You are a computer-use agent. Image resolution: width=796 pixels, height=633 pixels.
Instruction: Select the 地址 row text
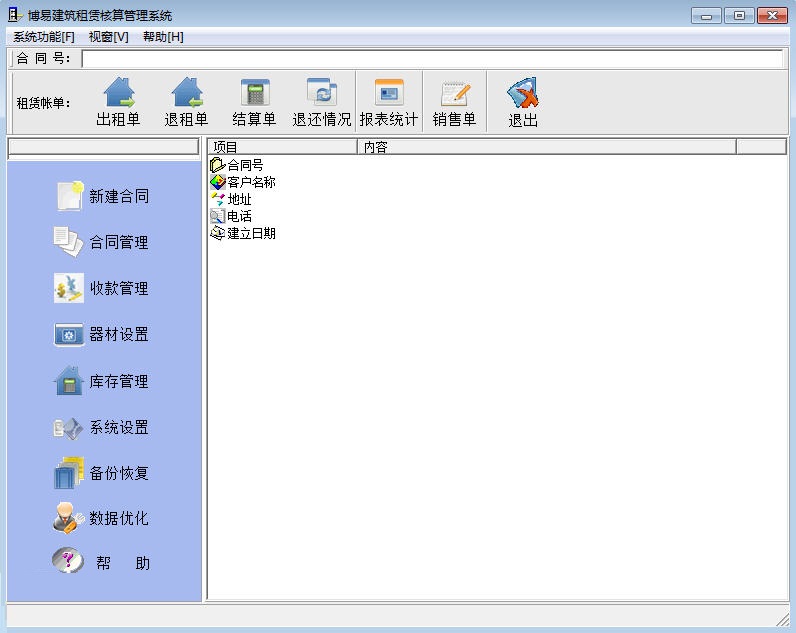click(239, 199)
